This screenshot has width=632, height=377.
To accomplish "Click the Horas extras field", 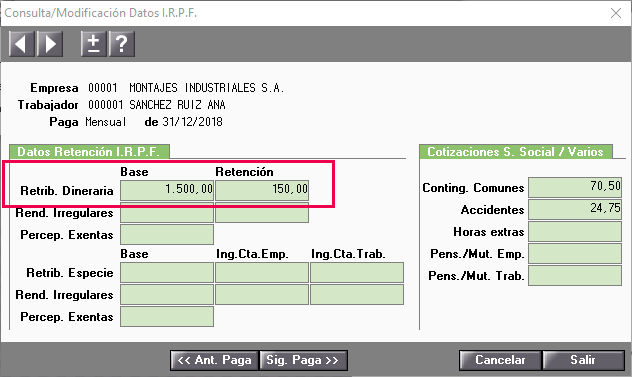I will (x=575, y=232).
